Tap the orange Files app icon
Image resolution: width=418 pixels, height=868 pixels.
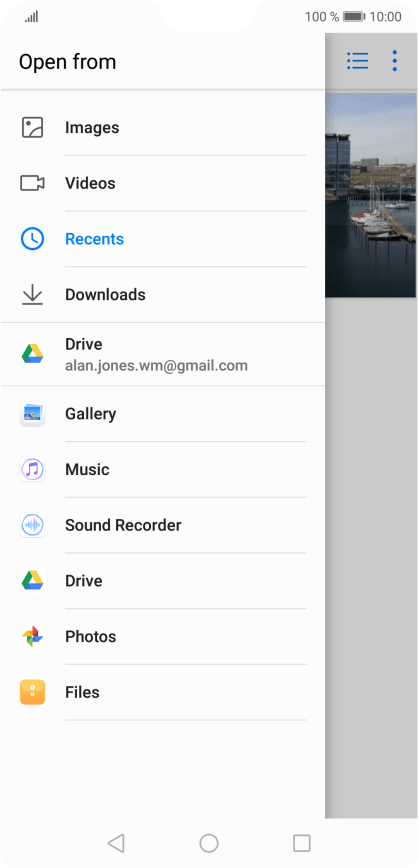(32, 692)
